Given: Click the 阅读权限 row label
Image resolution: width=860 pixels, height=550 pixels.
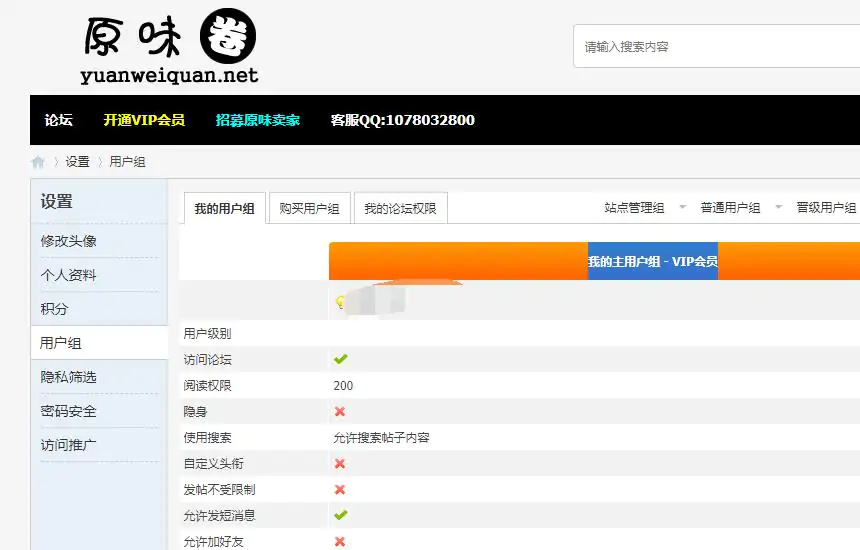Looking at the screenshot, I should [207, 385].
